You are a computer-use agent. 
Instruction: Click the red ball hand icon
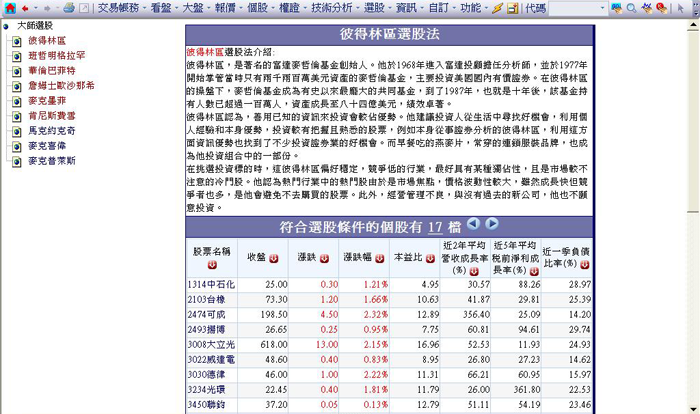tap(662, 8)
